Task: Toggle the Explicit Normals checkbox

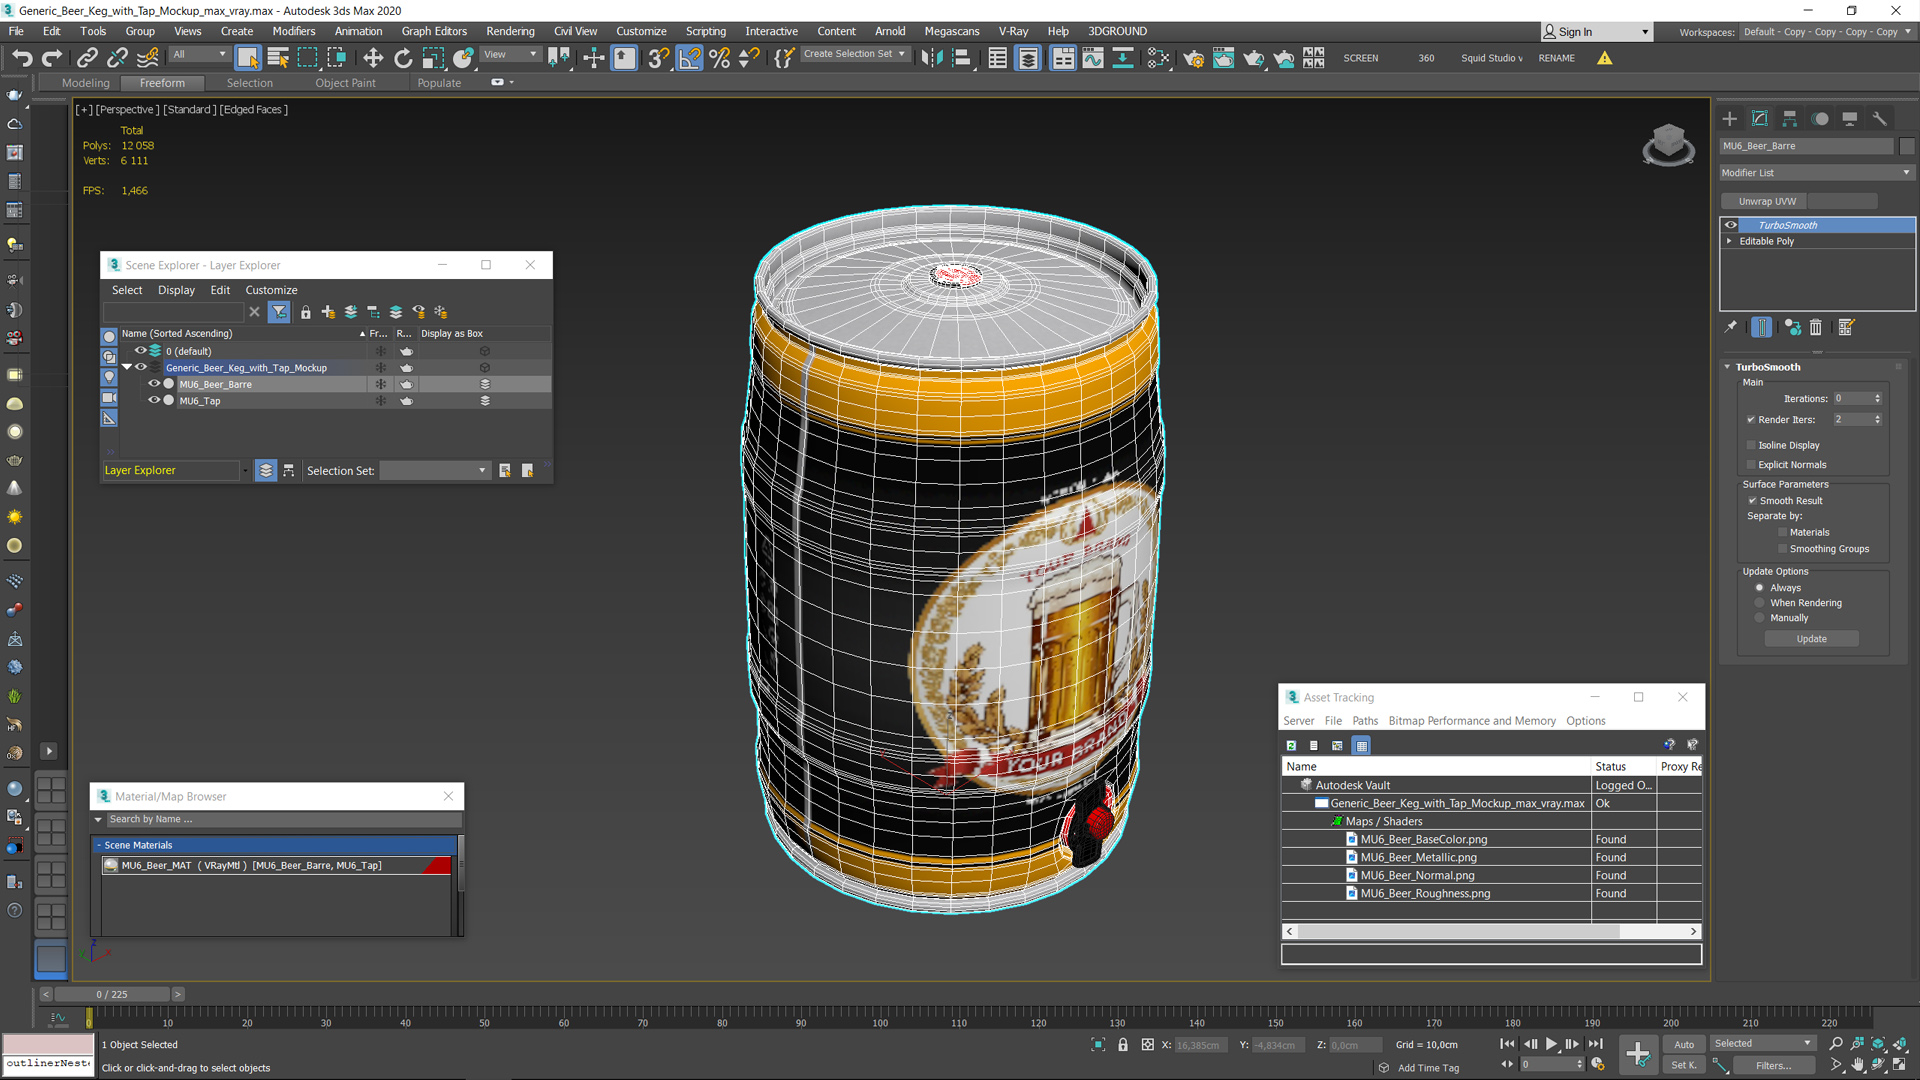Action: 1751,465
